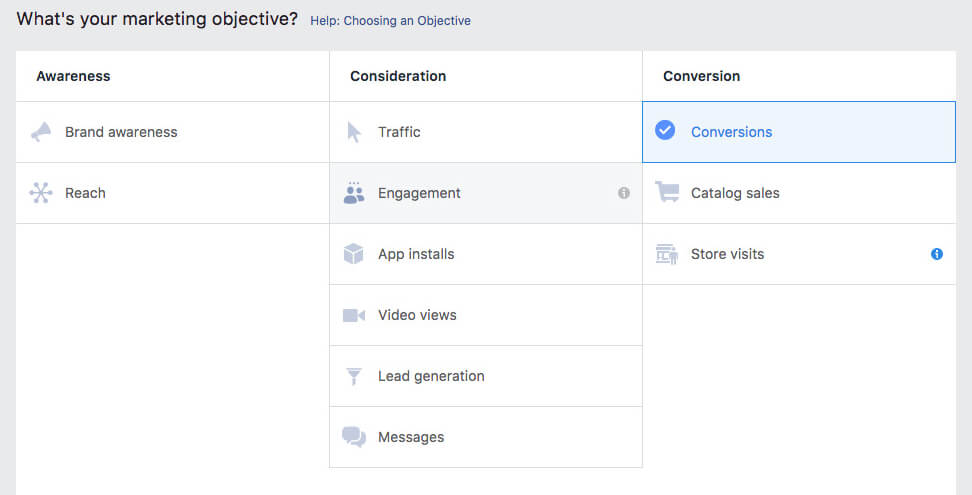Select the Engagement objective label

click(x=419, y=193)
